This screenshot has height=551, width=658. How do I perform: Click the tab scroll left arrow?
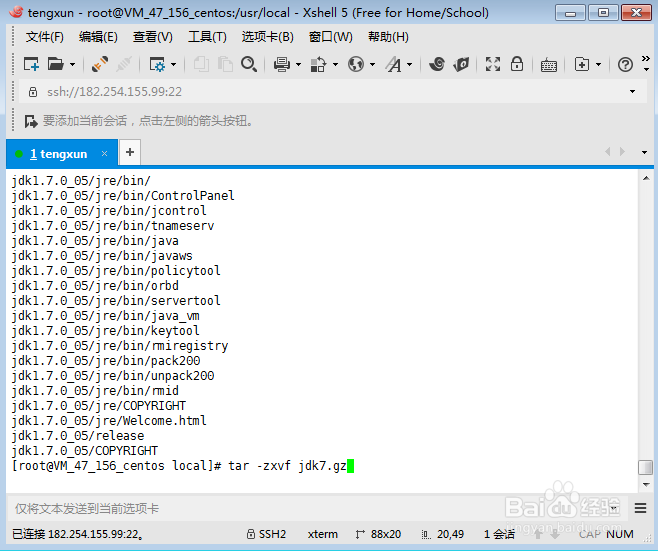coord(608,151)
